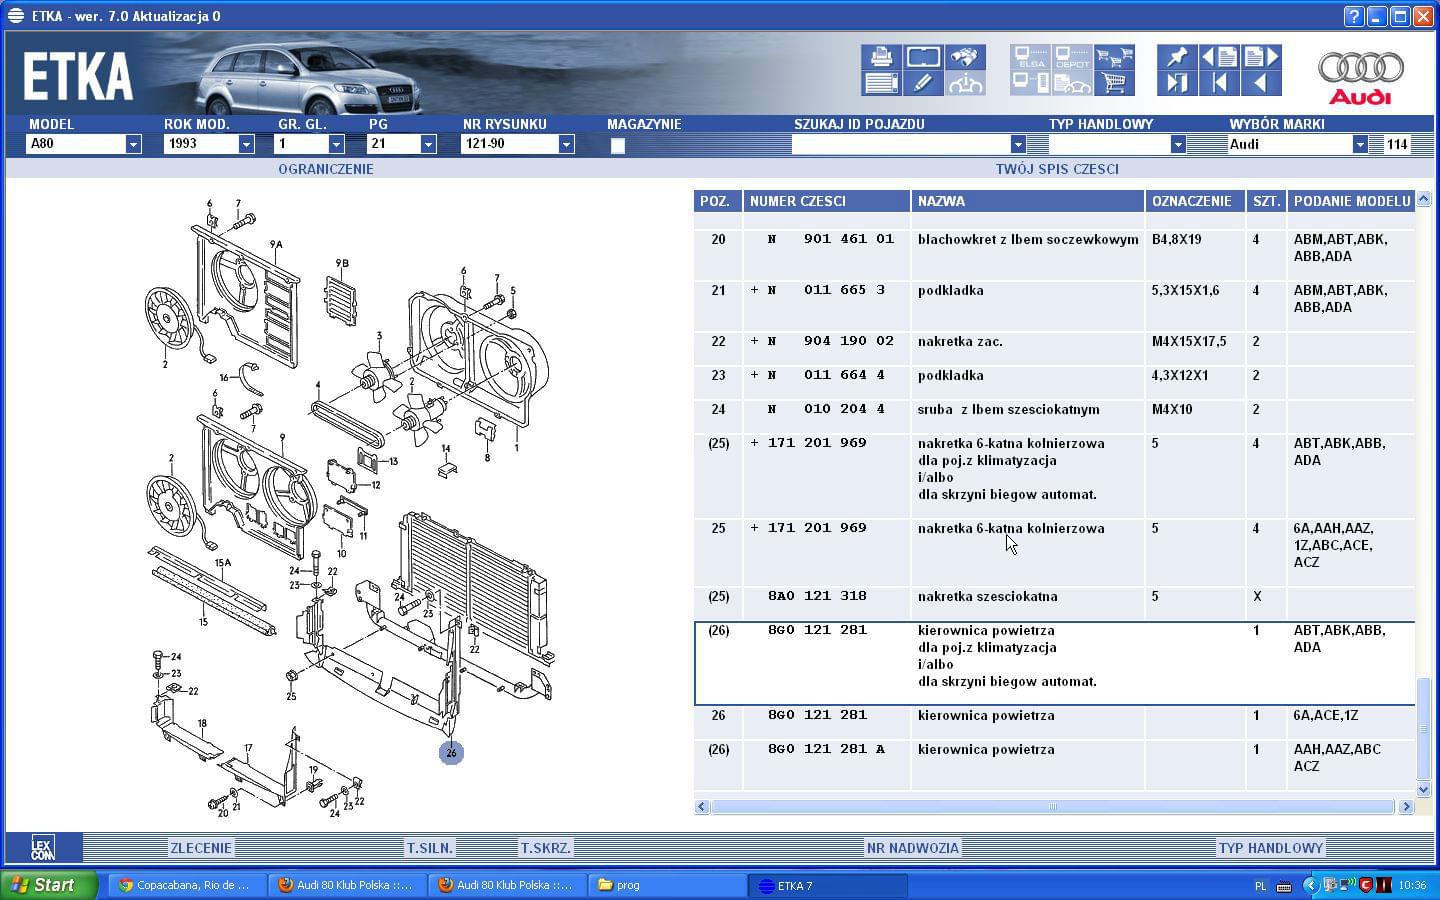Click the NR NADWOZIA button
The width and height of the screenshot is (1440, 900).
(913, 848)
